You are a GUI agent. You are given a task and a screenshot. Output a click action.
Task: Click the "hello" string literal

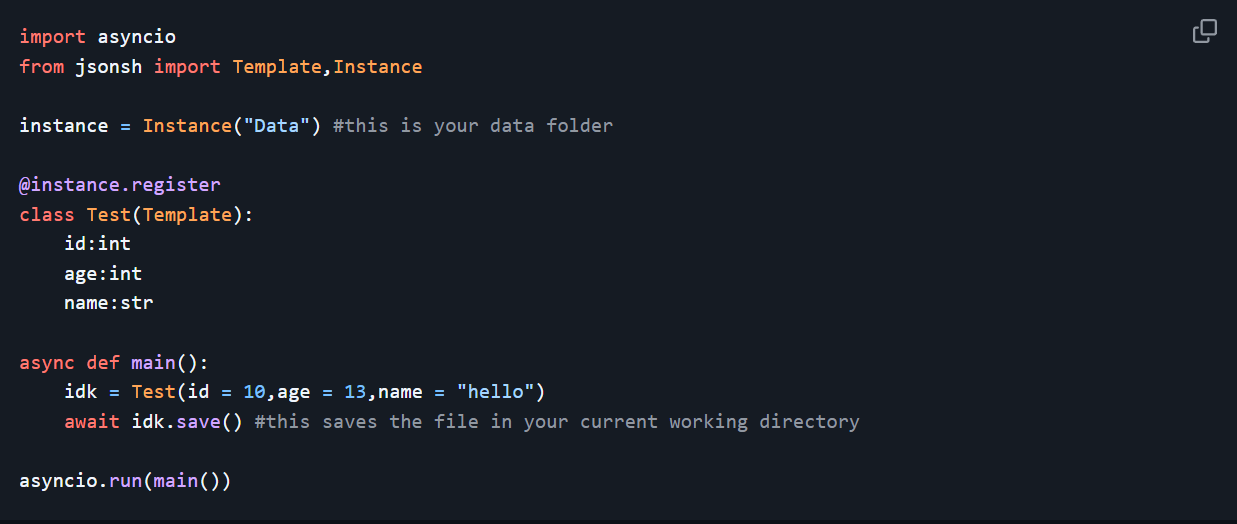[495, 391]
